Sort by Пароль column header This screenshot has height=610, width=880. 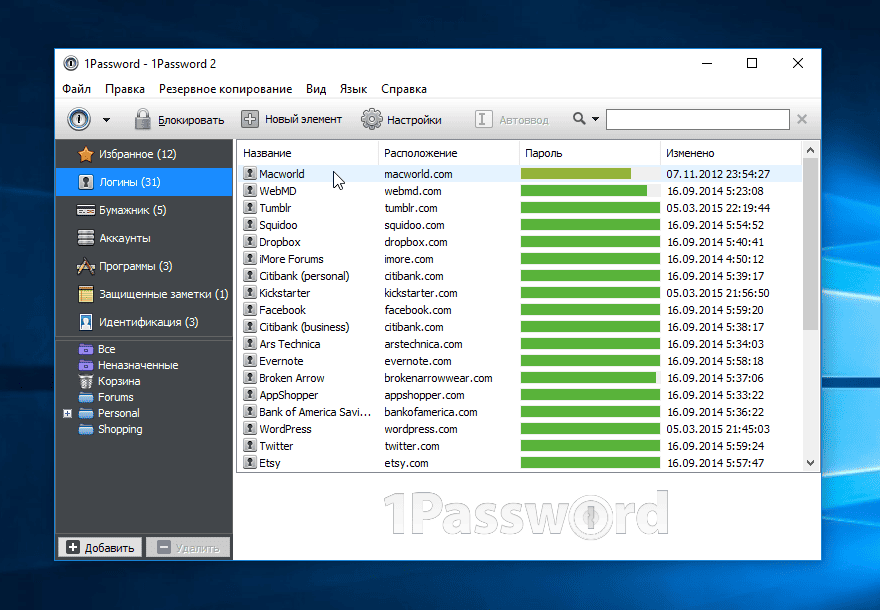[590, 153]
